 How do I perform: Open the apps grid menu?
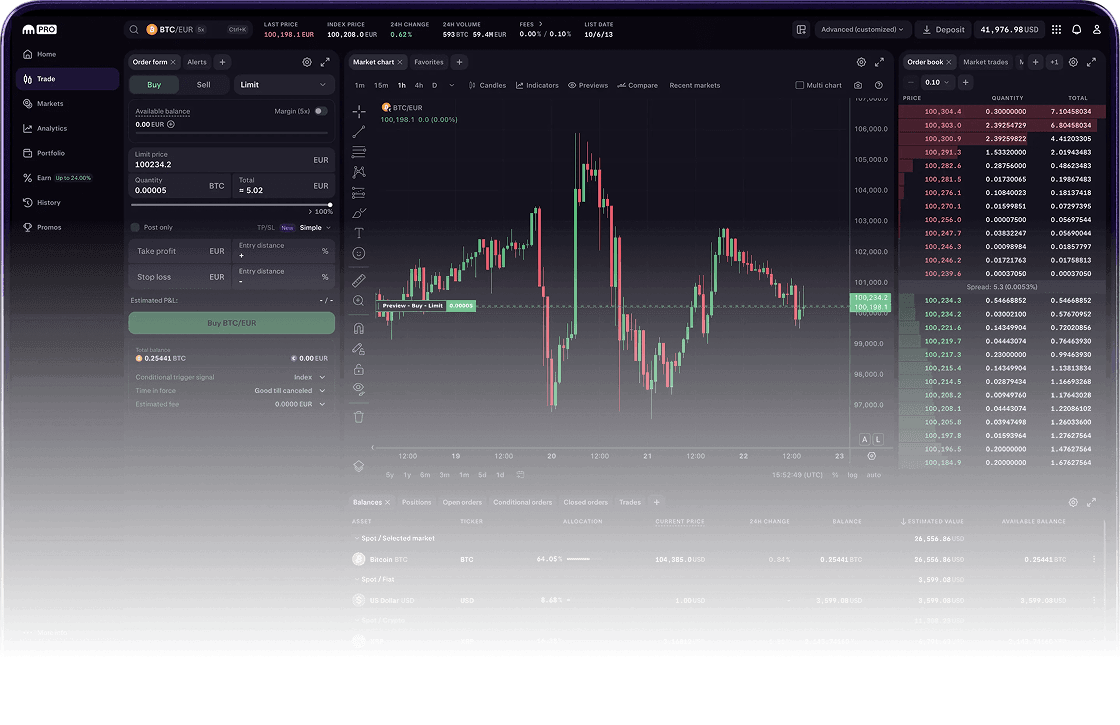[1056, 30]
